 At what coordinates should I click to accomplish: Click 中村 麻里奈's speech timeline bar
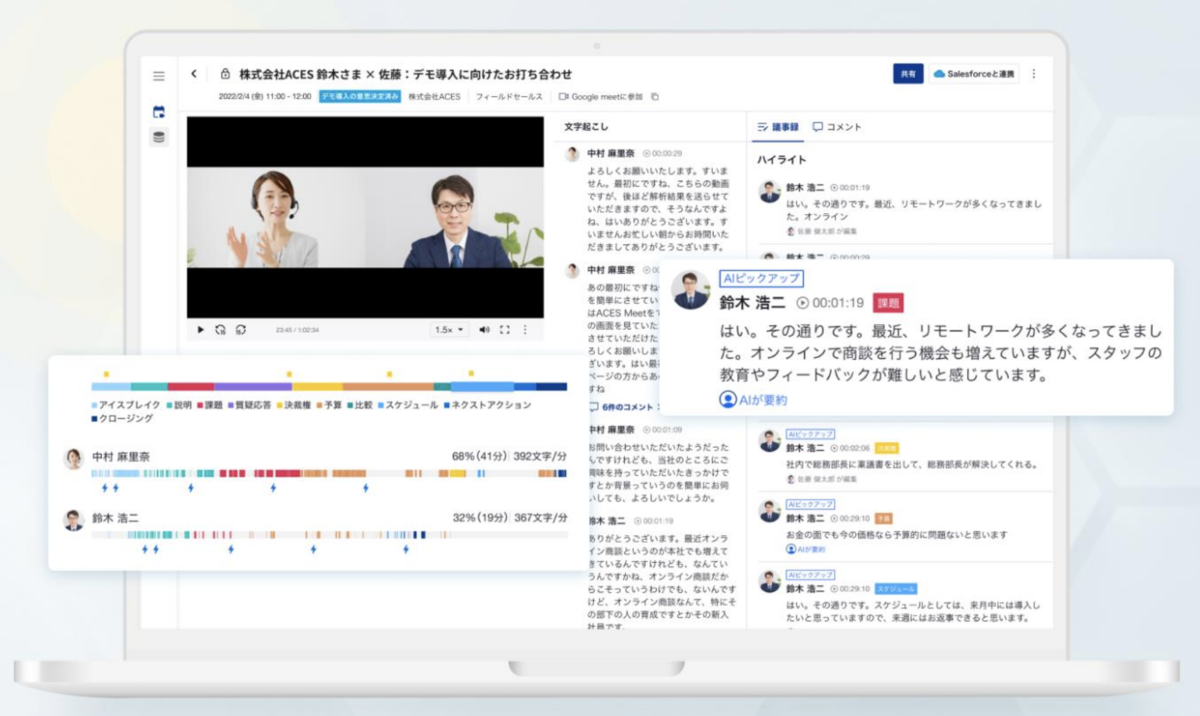[329, 472]
